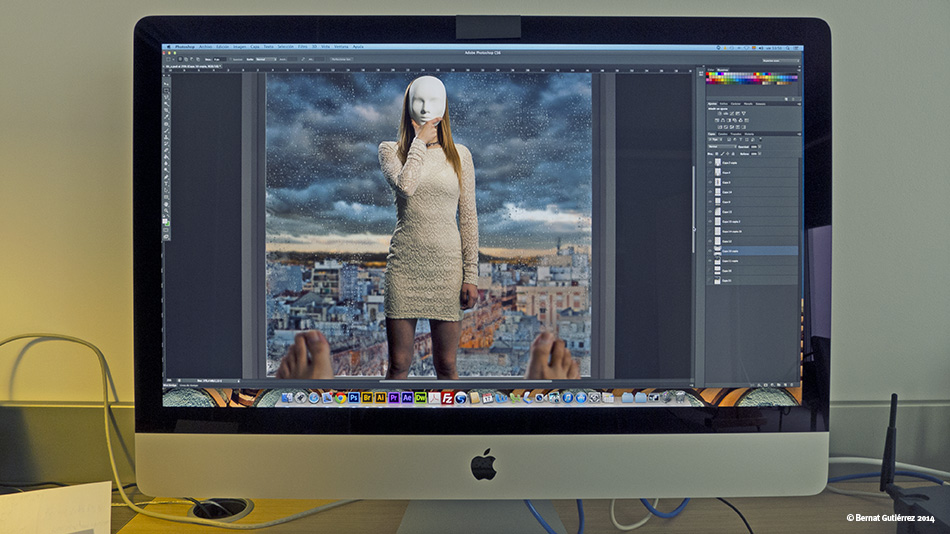This screenshot has height=534, width=950.
Task: Open Google Chrome from the Dock
Action: 340,398
